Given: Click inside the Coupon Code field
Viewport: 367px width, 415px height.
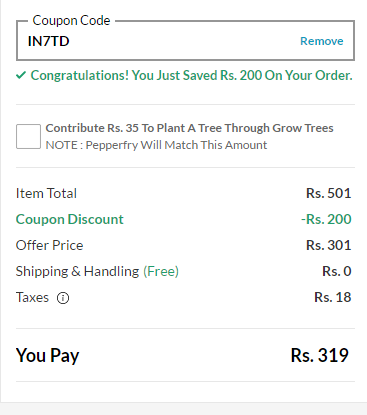Looking at the screenshot, I should tap(185, 41).
